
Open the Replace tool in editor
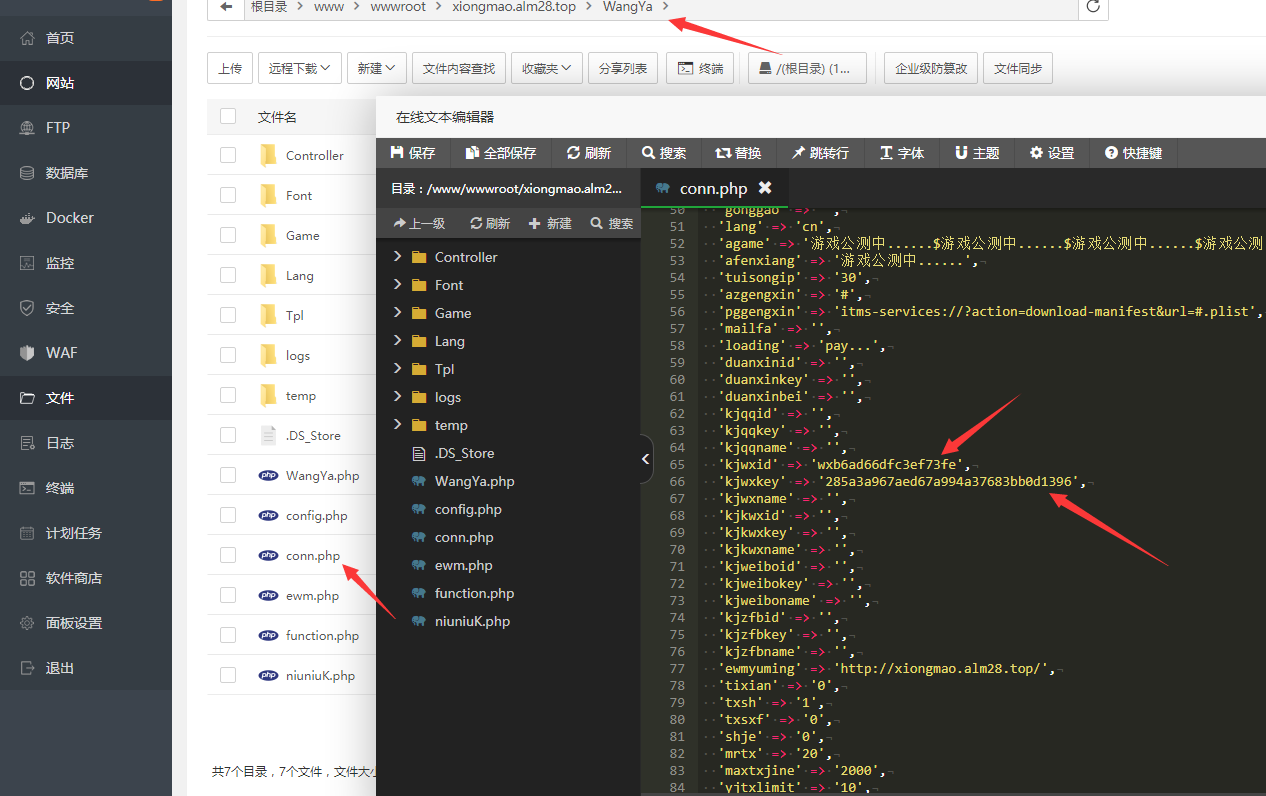click(x=738, y=153)
